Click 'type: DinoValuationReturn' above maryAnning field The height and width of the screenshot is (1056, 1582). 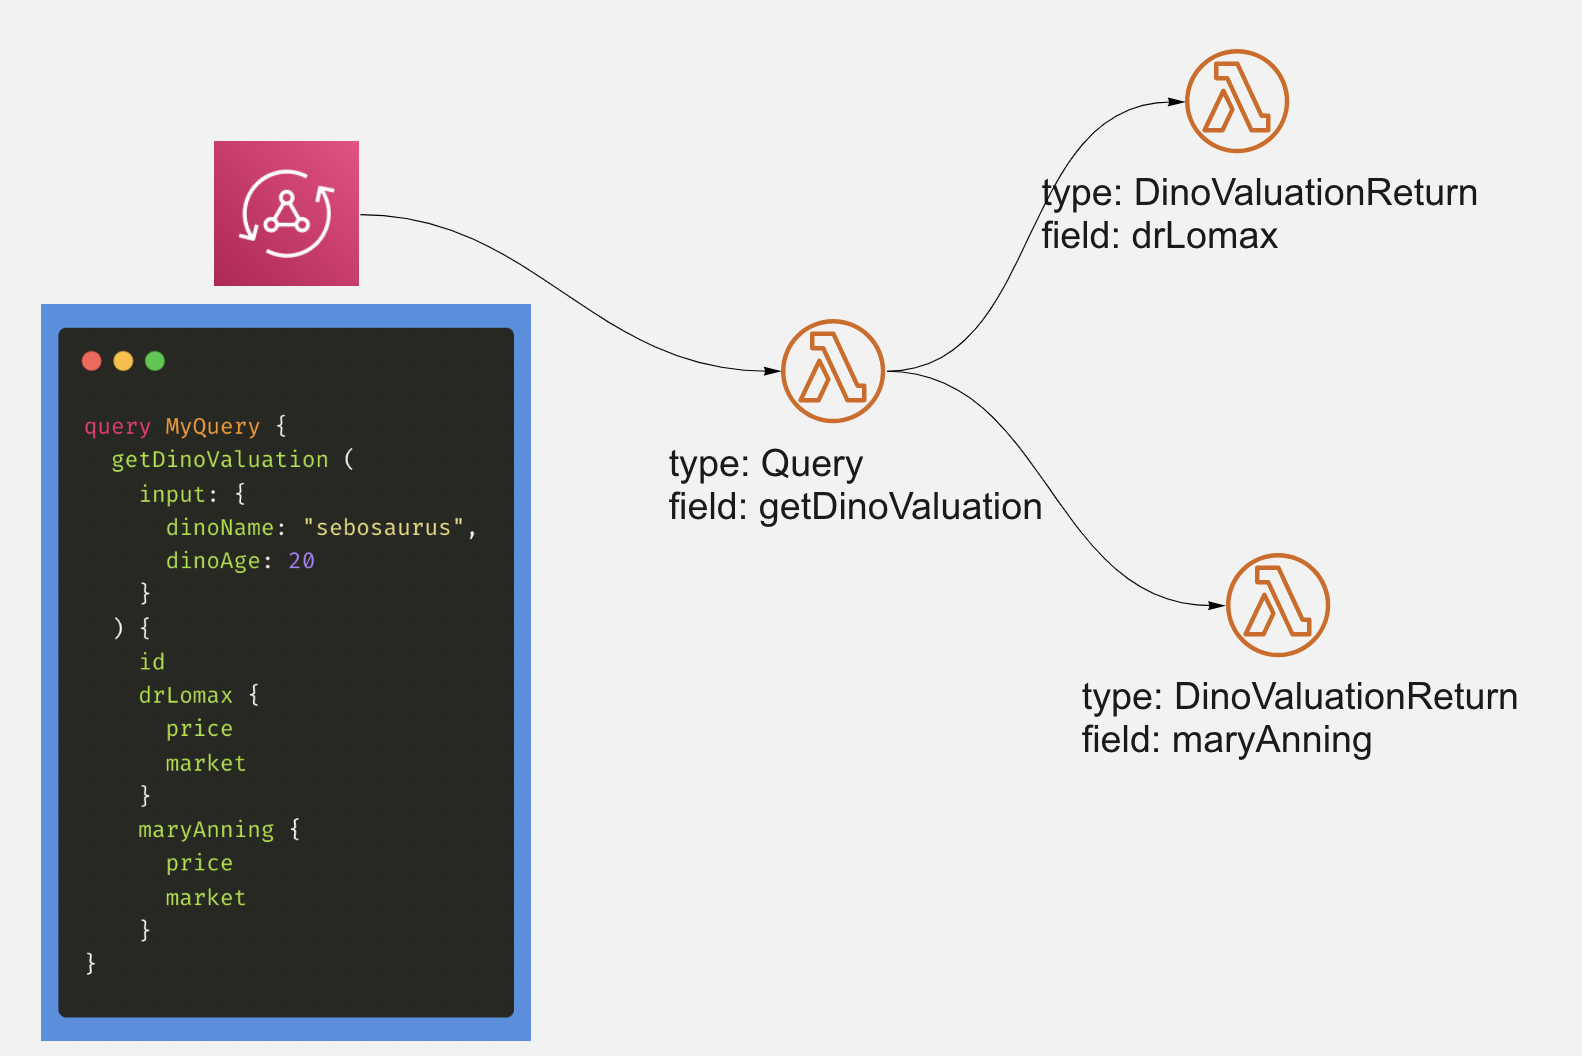coord(1300,697)
